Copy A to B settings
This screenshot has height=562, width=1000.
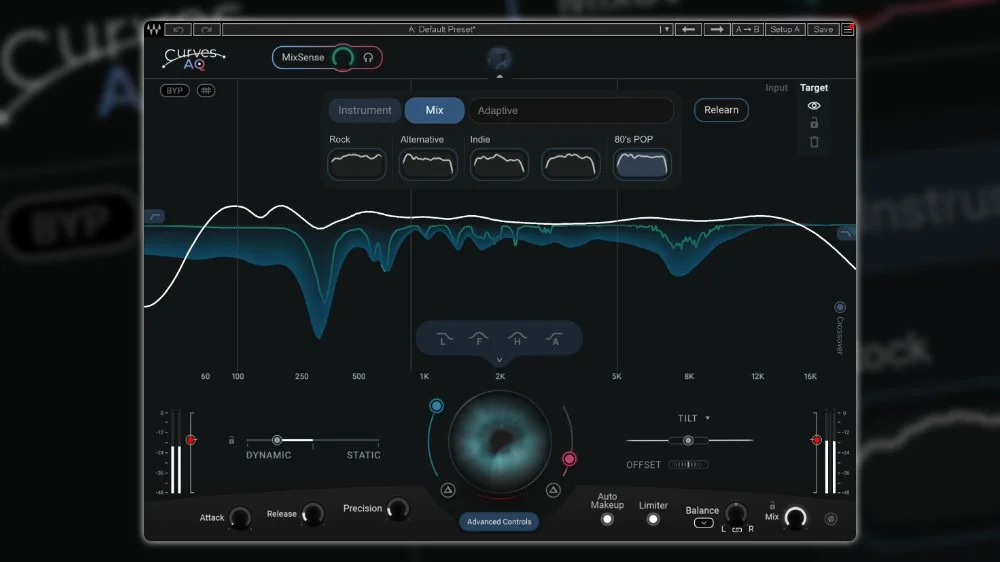[747, 29]
